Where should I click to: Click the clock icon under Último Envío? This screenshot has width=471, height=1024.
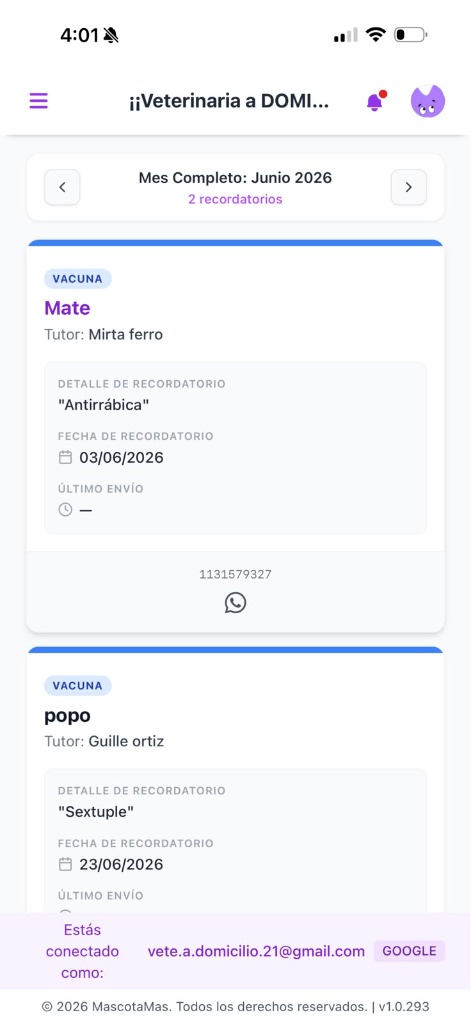pos(65,510)
